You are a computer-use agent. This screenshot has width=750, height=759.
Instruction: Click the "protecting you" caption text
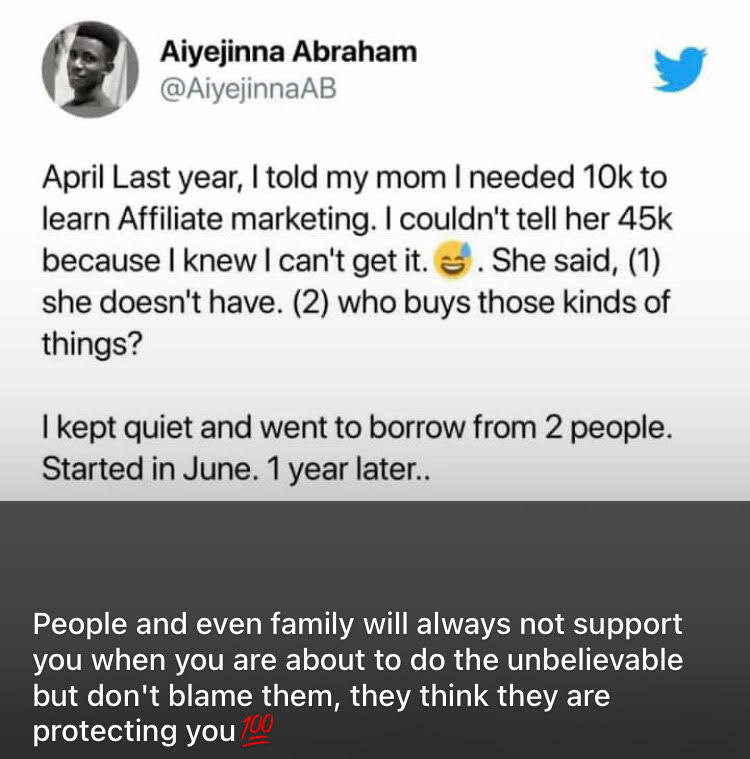point(133,732)
